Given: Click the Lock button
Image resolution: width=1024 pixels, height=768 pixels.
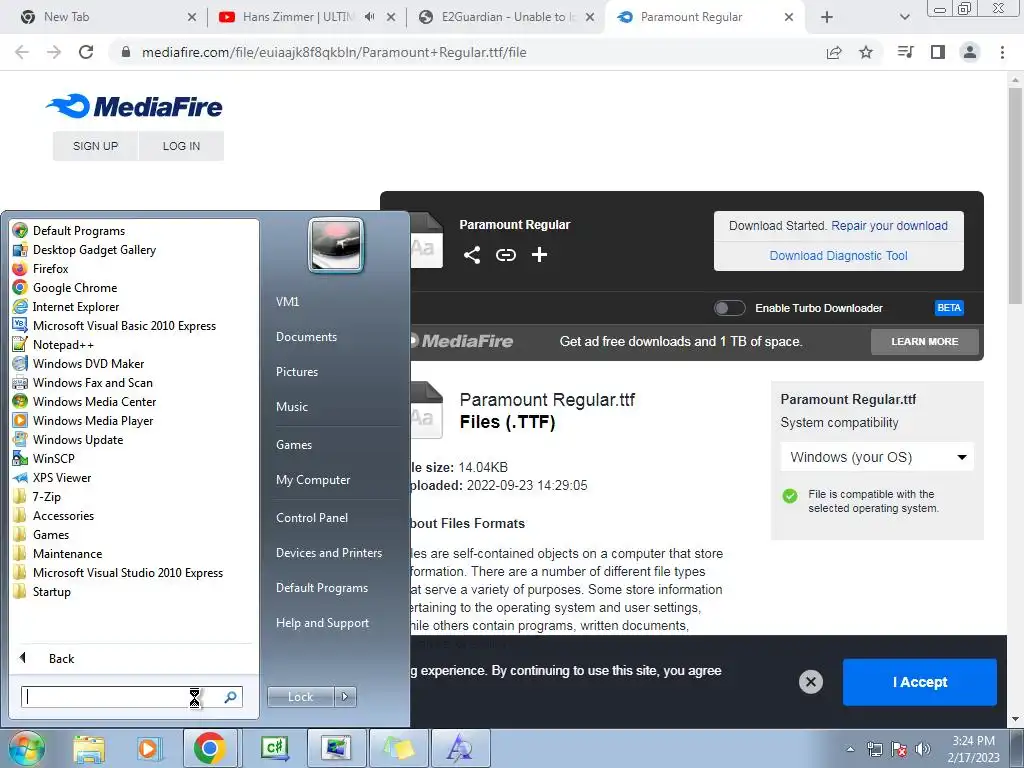Looking at the screenshot, I should tap(300, 697).
